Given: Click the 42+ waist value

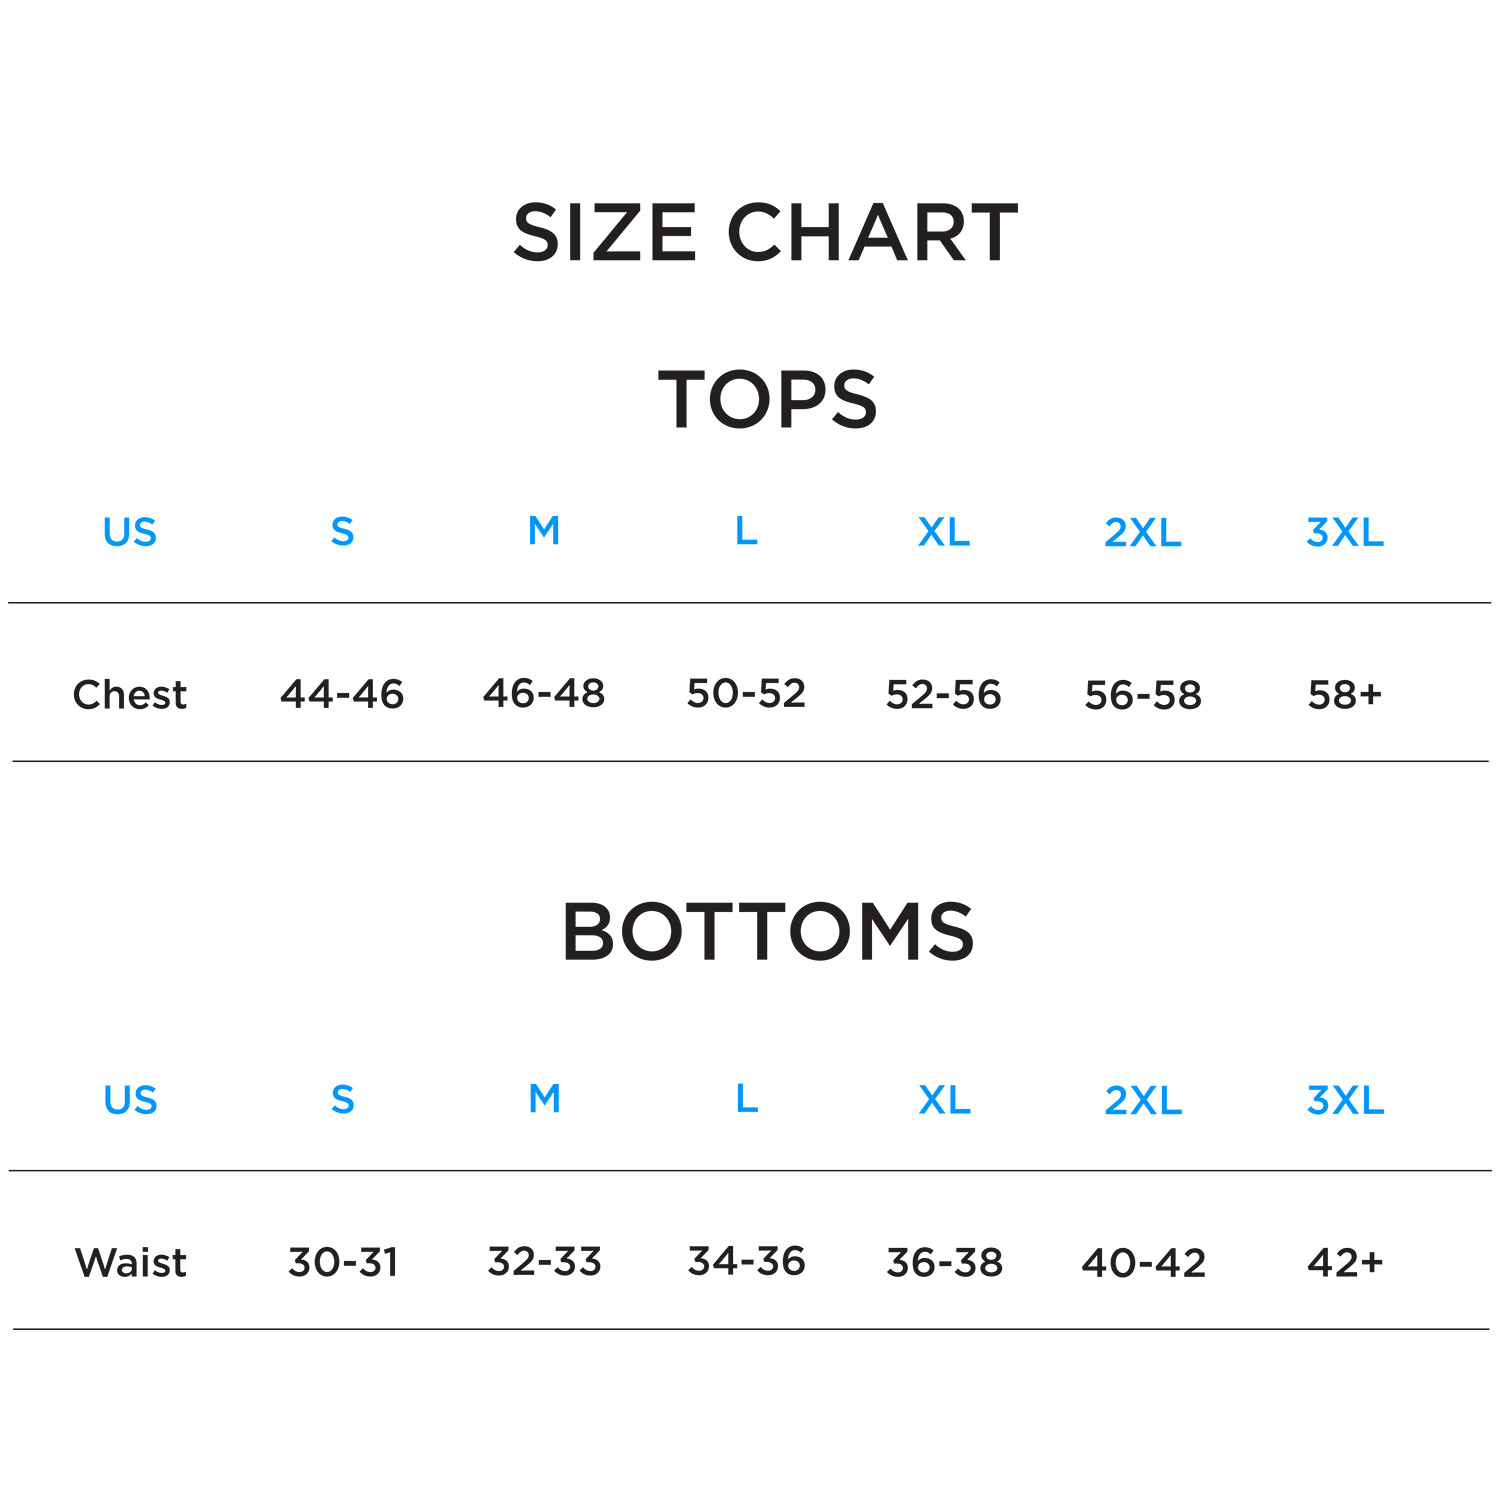Looking at the screenshot, I should point(1345,1262).
